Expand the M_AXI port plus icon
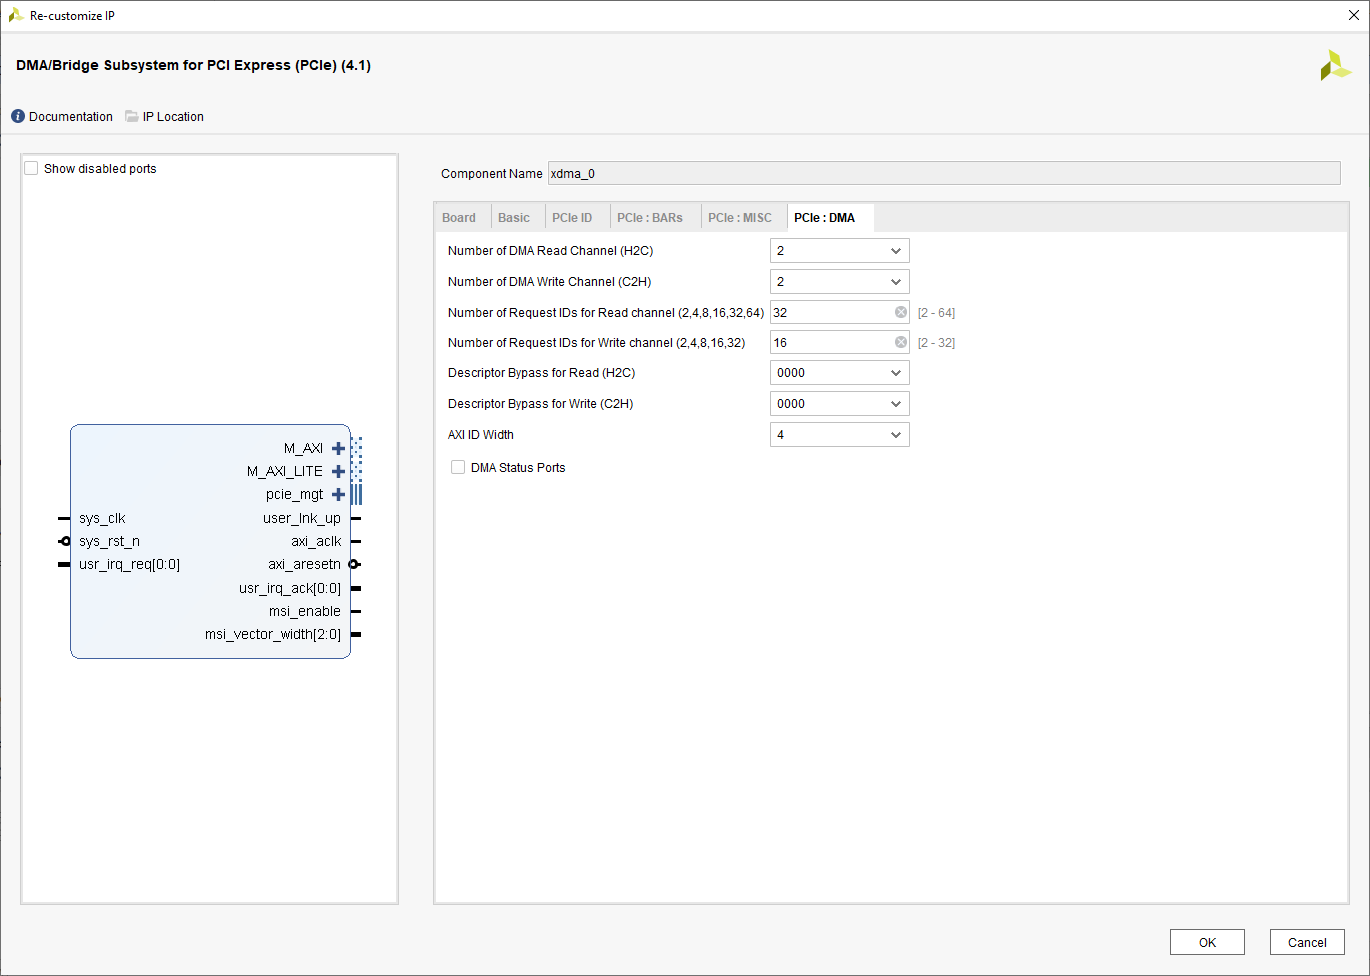Image resolution: width=1370 pixels, height=976 pixels. tap(338, 448)
